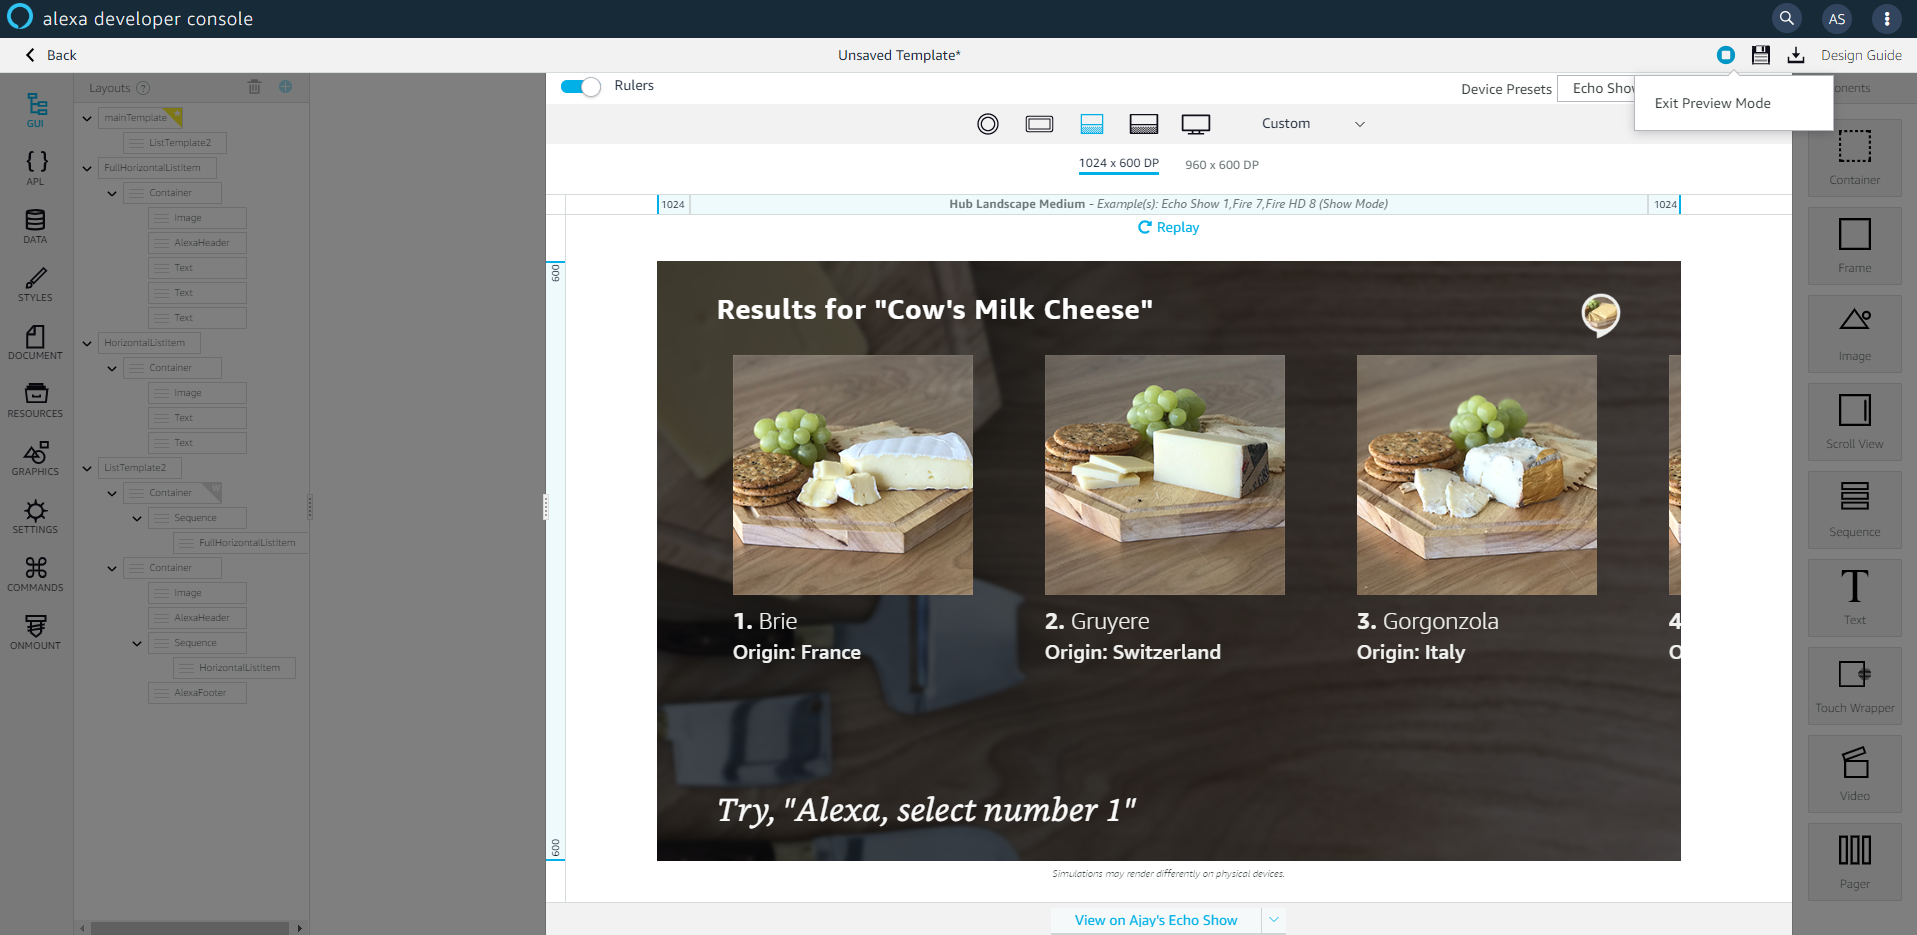1917x935 pixels.
Task: Expand the View on Ajay's Echo Show chevron
Action: pyautogui.click(x=1273, y=919)
